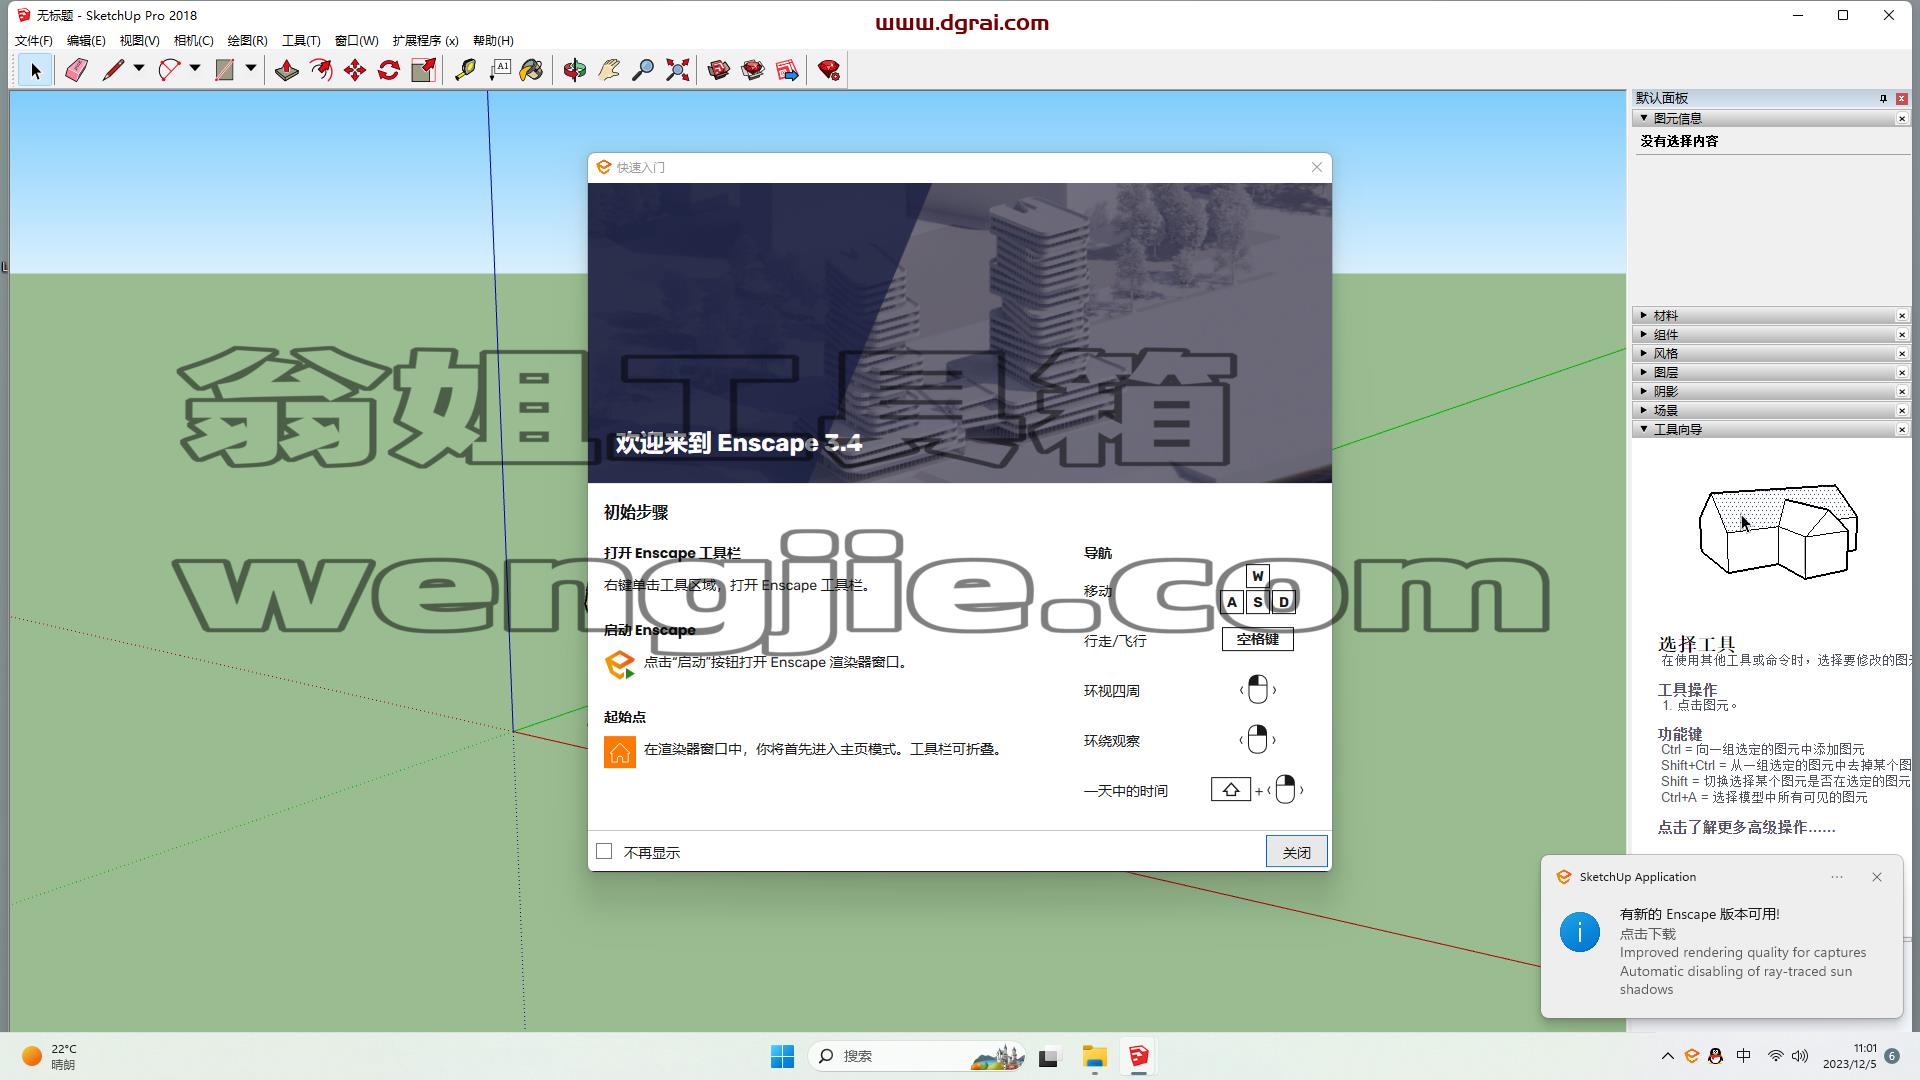
Task: Select the Offset tool
Action: (x=321, y=70)
